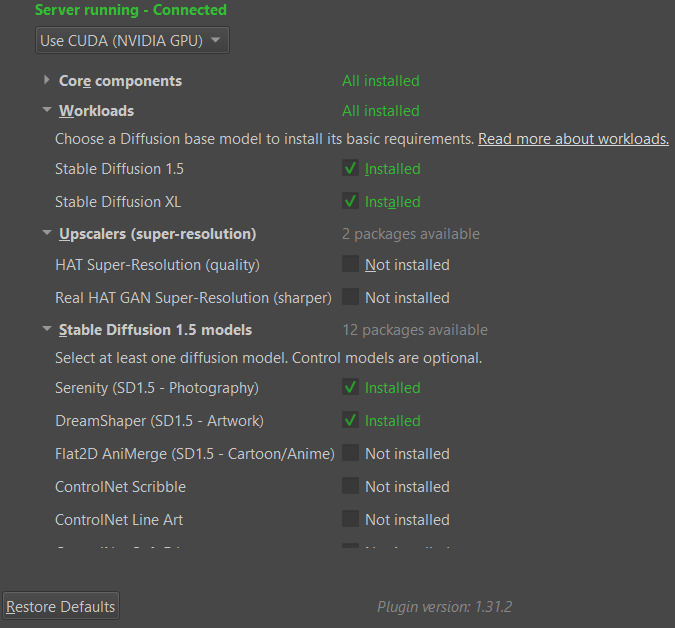Click the Installed text for Stable Diffusion XL

393,202
